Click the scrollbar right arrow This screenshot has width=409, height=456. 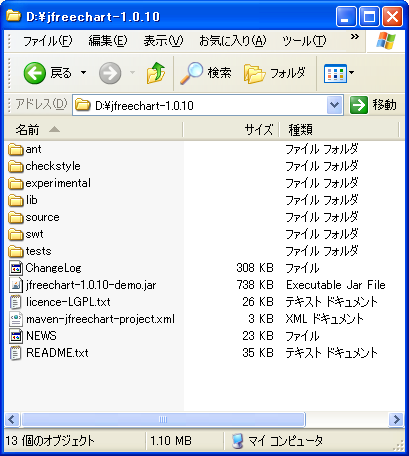pyautogui.click(x=396, y=419)
